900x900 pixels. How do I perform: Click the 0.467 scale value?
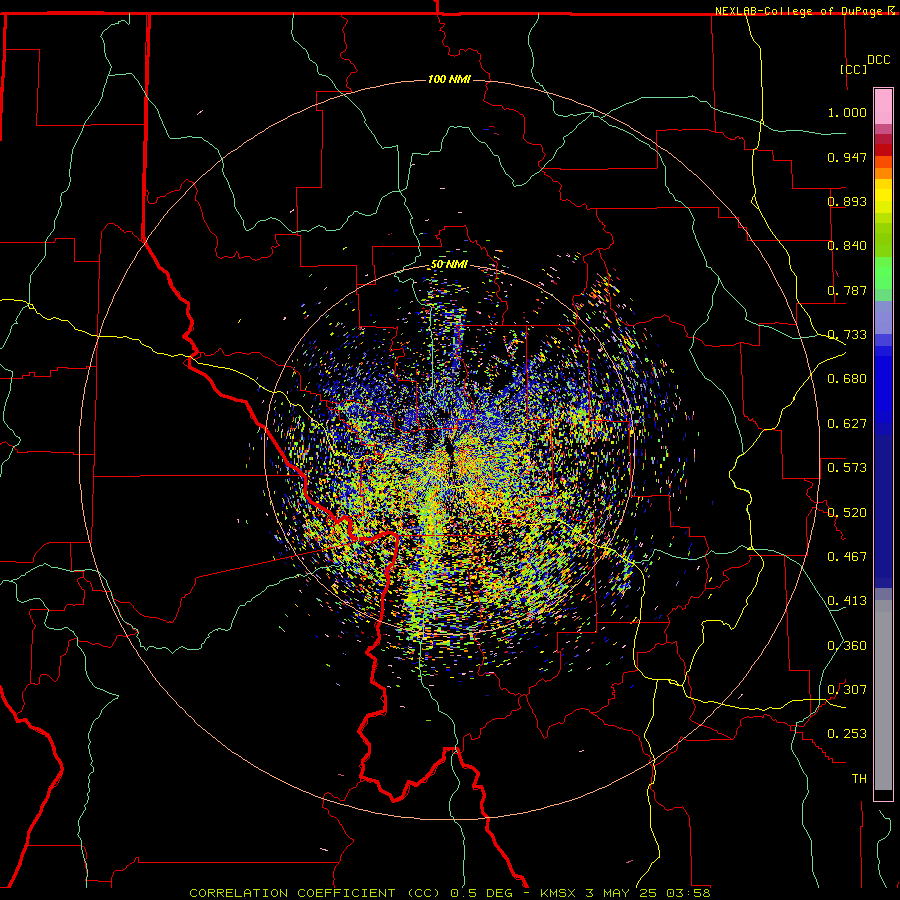[847, 557]
